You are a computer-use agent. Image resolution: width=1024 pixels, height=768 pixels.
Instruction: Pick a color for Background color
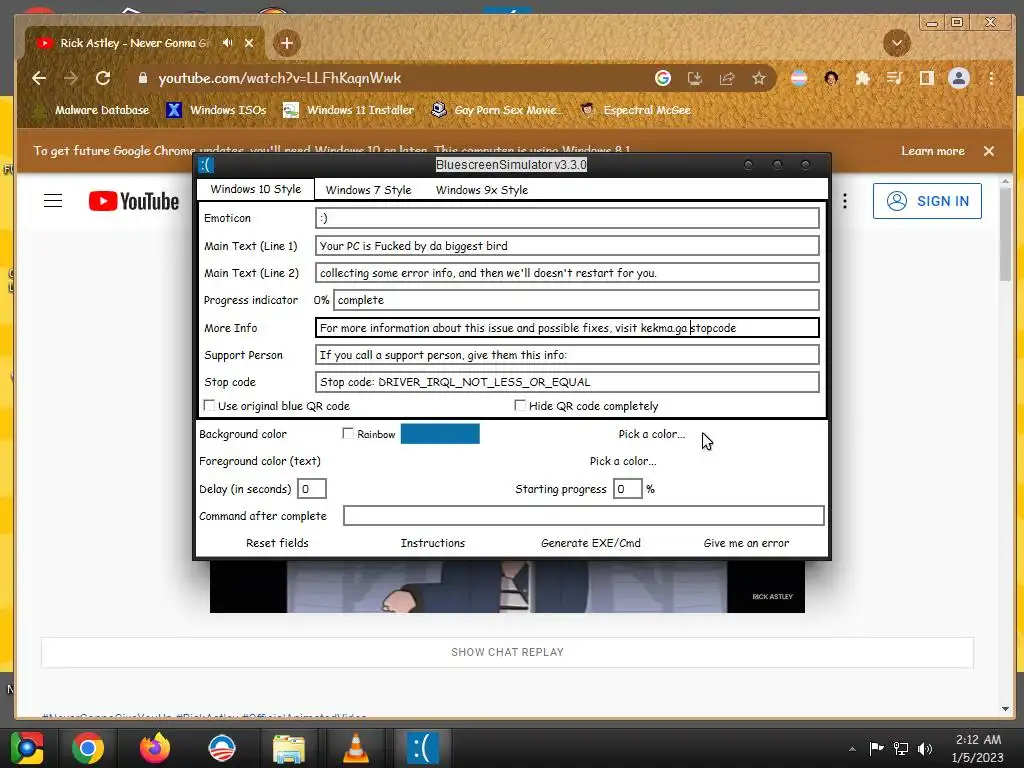(x=652, y=434)
